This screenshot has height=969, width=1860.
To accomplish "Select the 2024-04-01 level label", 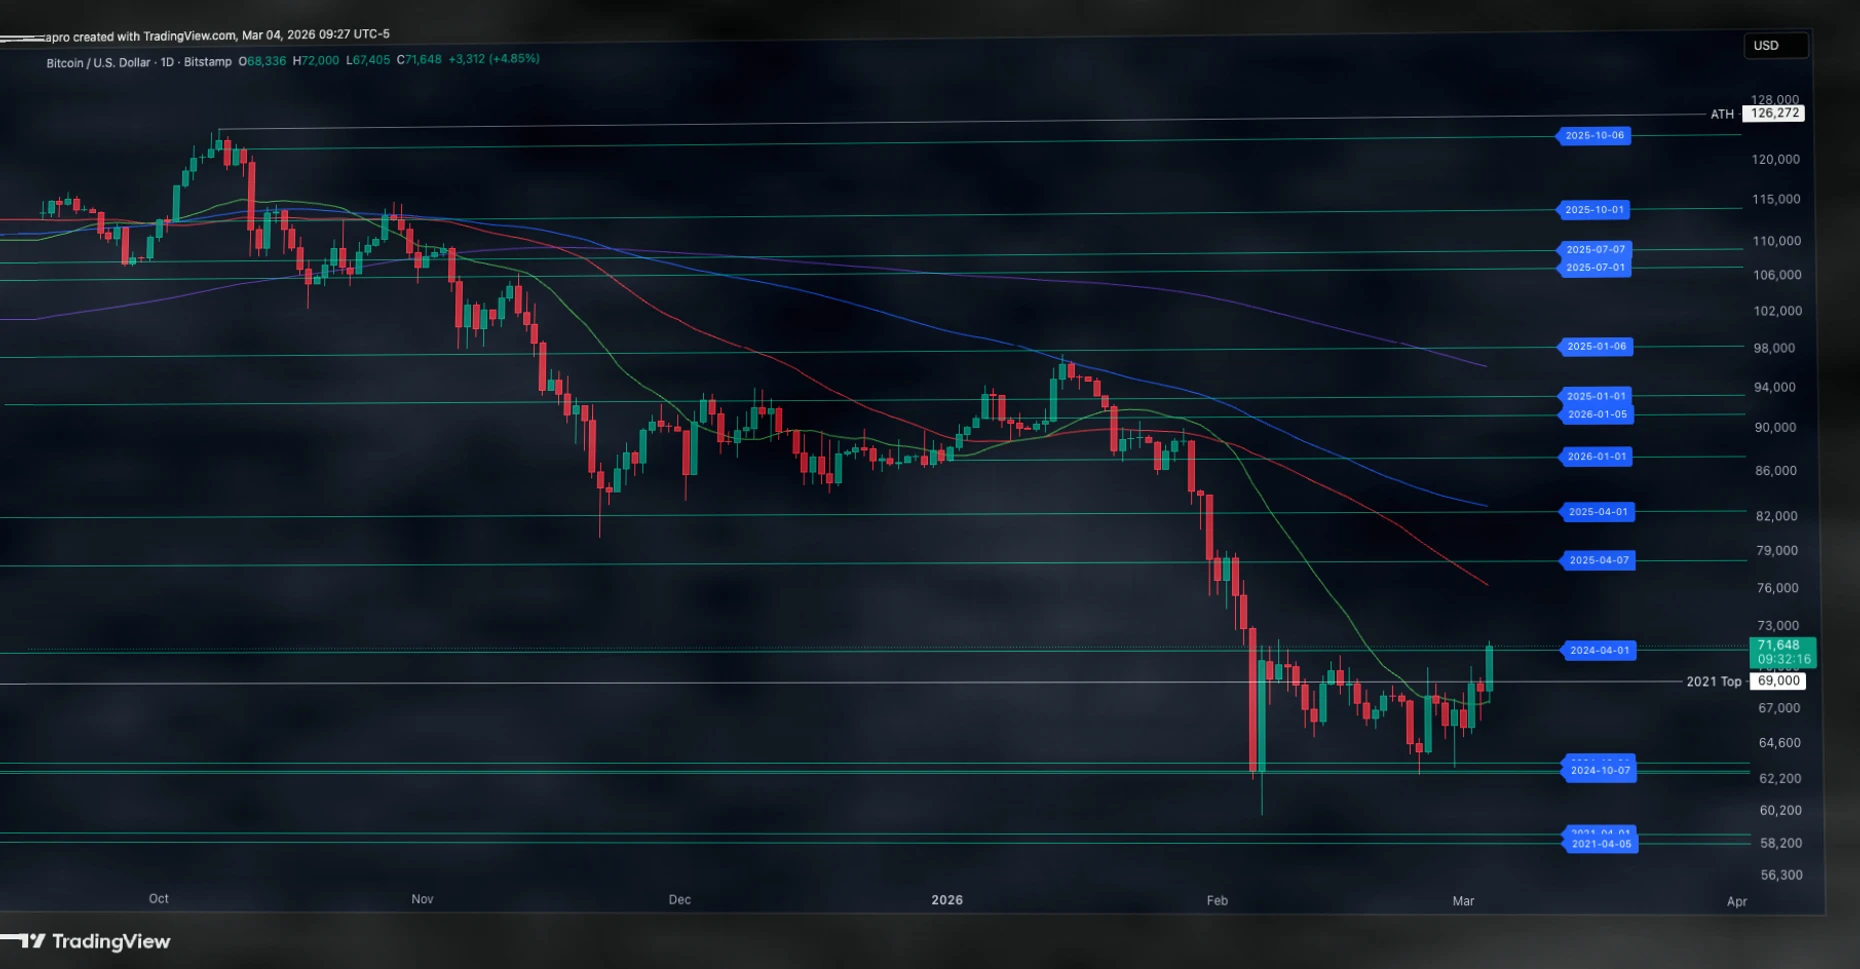I will pyautogui.click(x=1599, y=651).
